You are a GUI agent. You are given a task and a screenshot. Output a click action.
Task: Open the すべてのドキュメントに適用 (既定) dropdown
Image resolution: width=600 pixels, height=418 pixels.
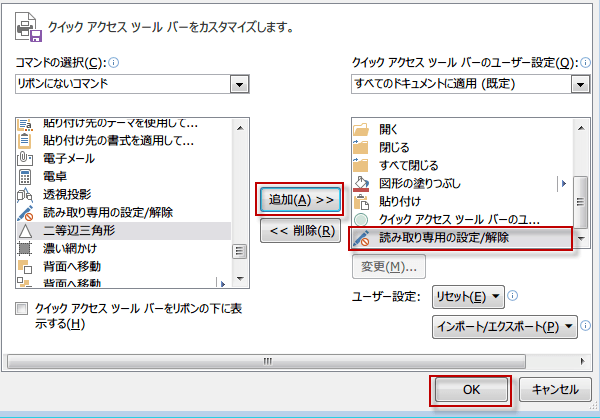tap(580, 84)
